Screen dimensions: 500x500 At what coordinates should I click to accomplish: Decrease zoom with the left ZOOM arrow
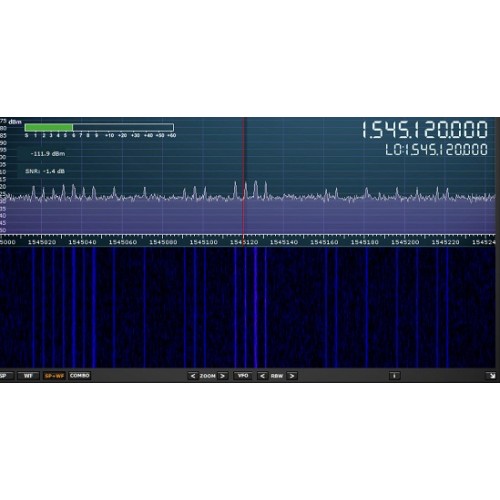coord(193,376)
